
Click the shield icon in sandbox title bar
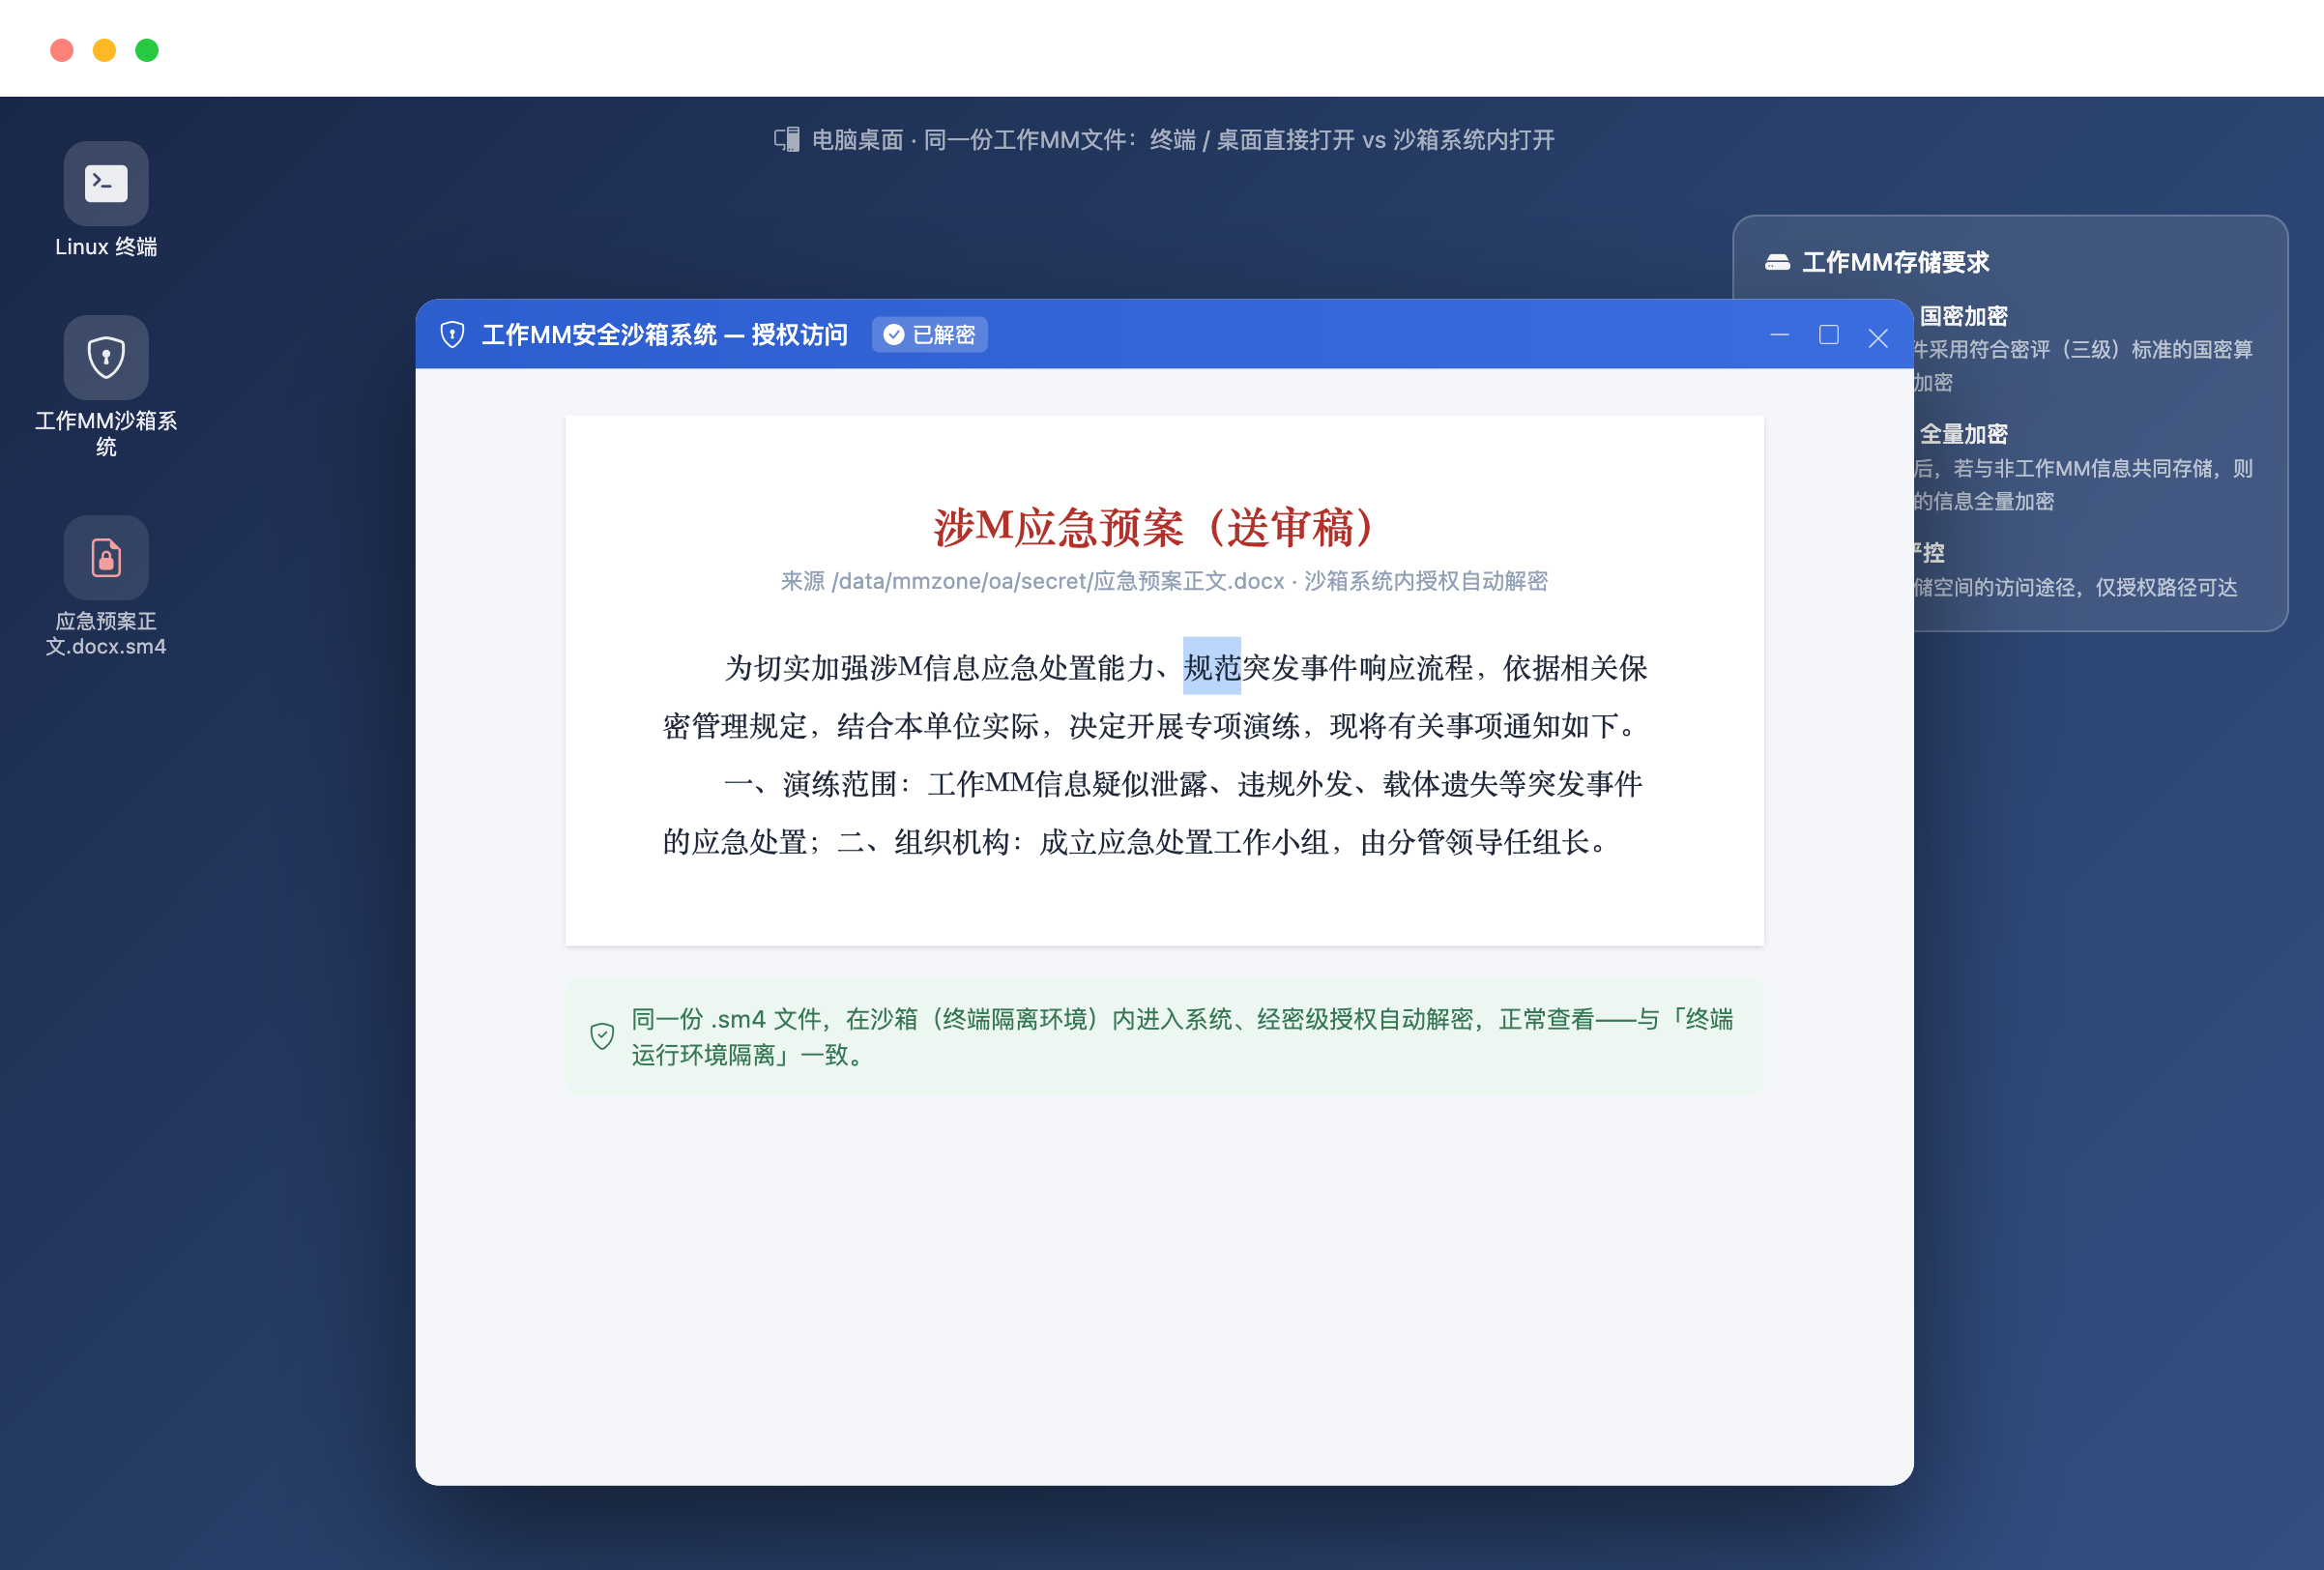pos(452,335)
